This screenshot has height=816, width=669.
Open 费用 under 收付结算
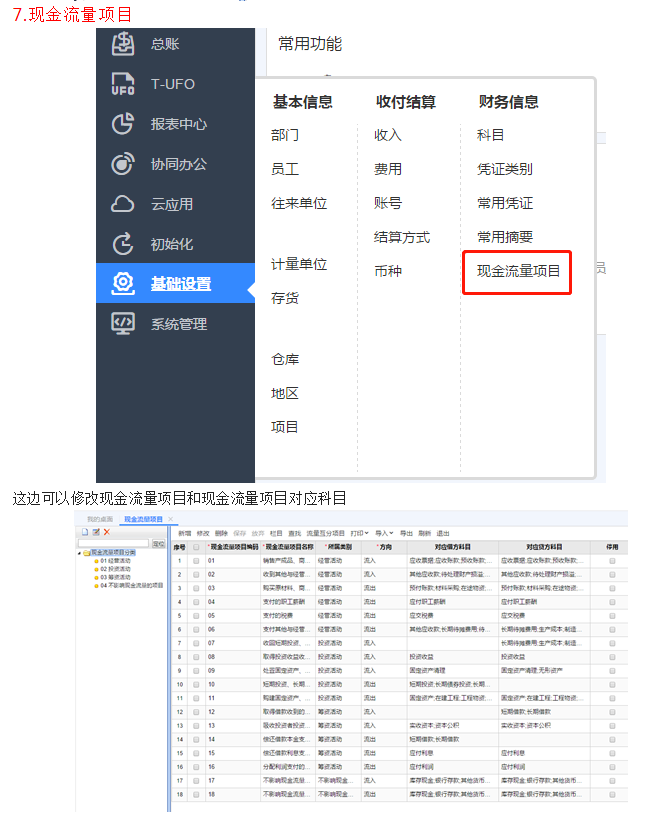(388, 169)
